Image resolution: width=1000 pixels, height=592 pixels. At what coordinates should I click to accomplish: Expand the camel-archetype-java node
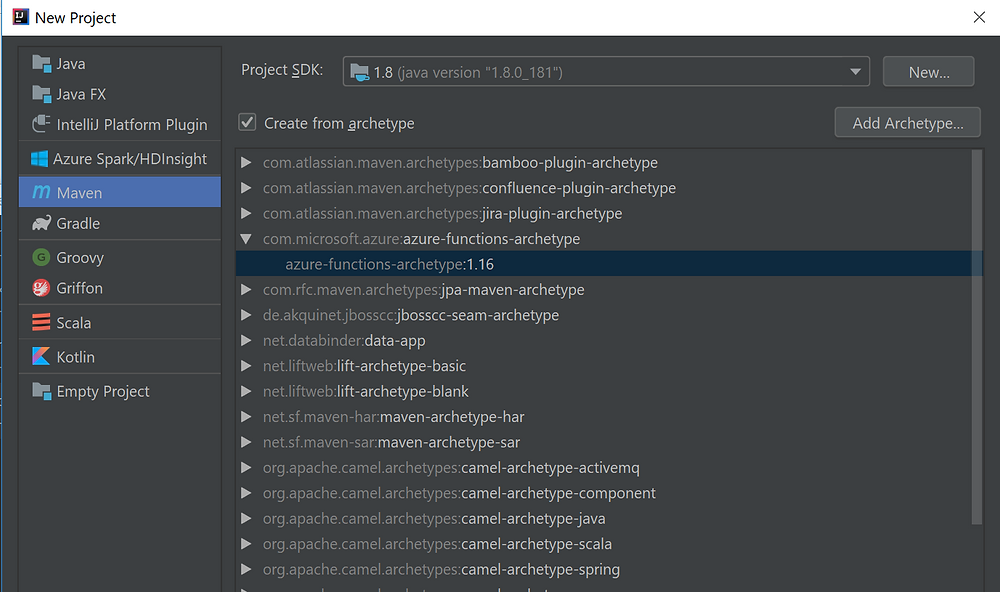(x=246, y=519)
